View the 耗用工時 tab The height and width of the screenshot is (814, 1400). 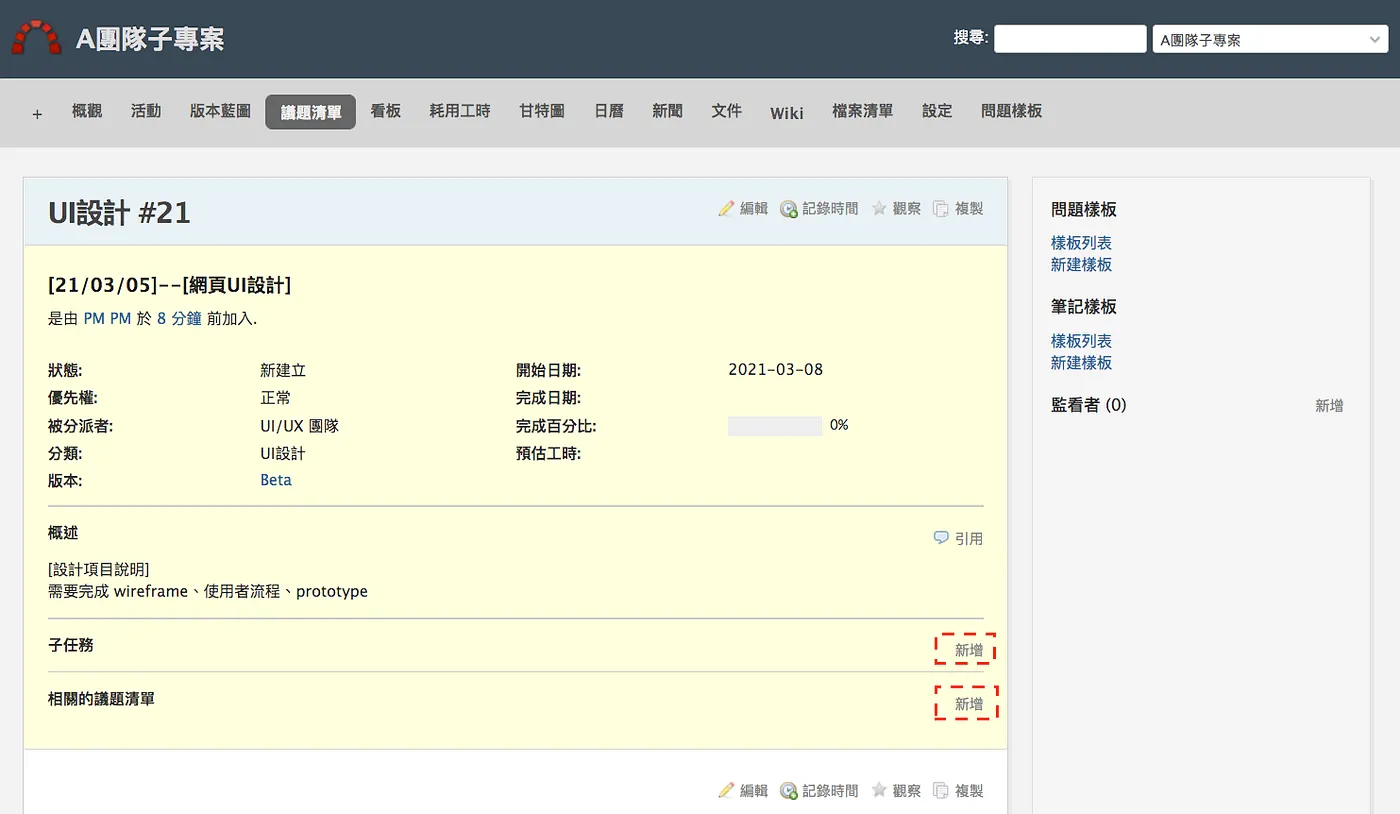(x=460, y=111)
